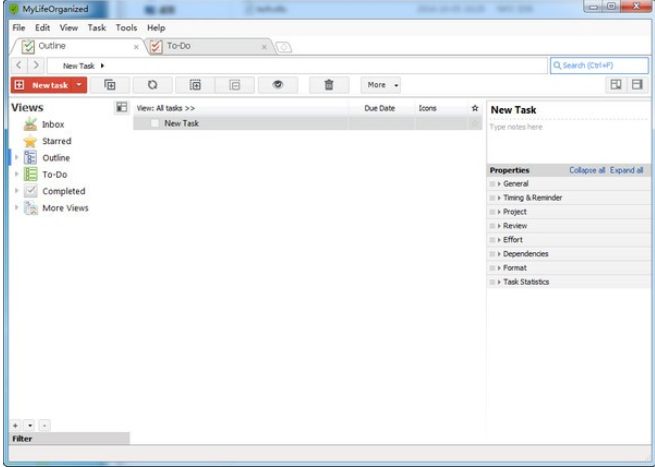Viewport: 655px width, 467px height.
Task: Click the arrow after New Task breadcrumb
Action: click(102, 66)
